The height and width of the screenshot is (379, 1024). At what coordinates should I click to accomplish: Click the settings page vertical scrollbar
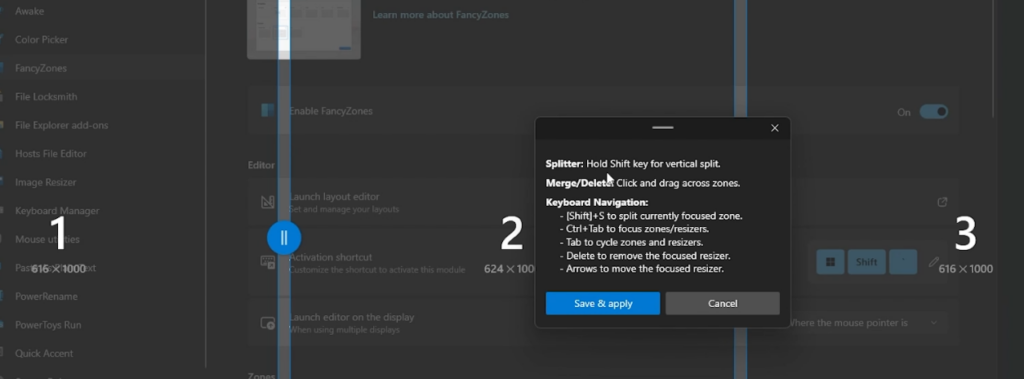993,59
